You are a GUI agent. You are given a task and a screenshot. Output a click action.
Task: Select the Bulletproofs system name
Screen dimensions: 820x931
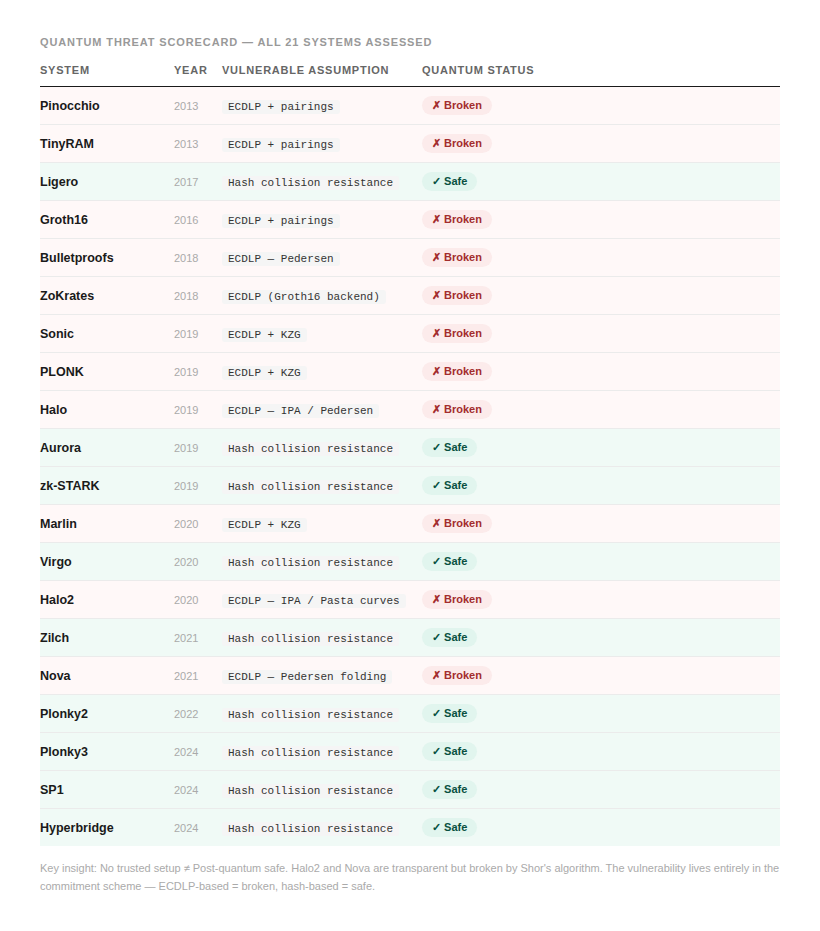tap(77, 258)
